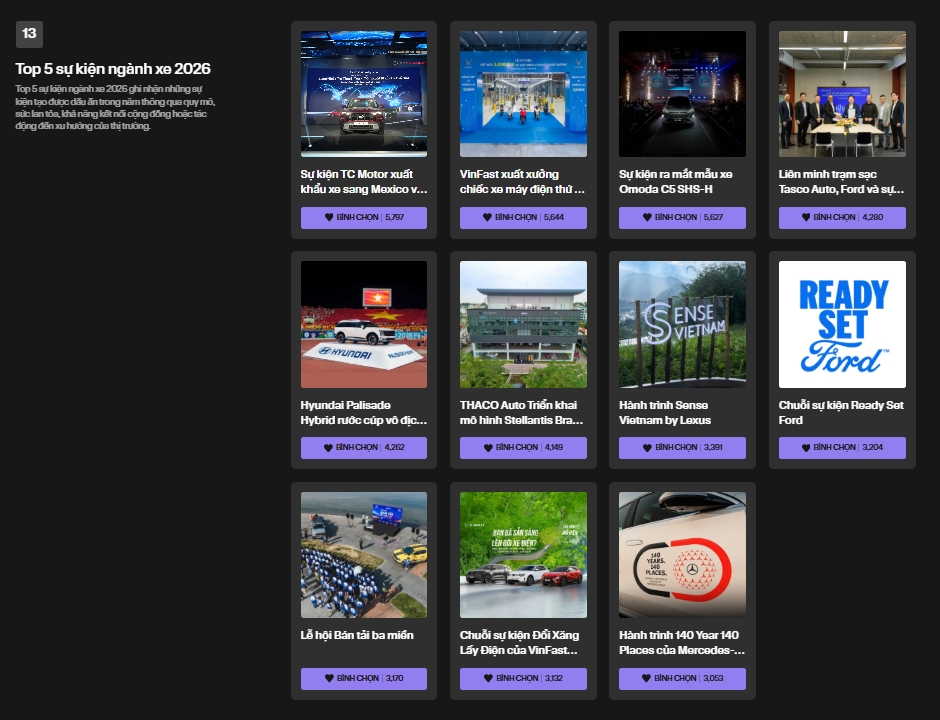The height and width of the screenshot is (720, 940).
Task: Open the Ready Set Ford logo thumbnail
Action: [x=842, y=324]
